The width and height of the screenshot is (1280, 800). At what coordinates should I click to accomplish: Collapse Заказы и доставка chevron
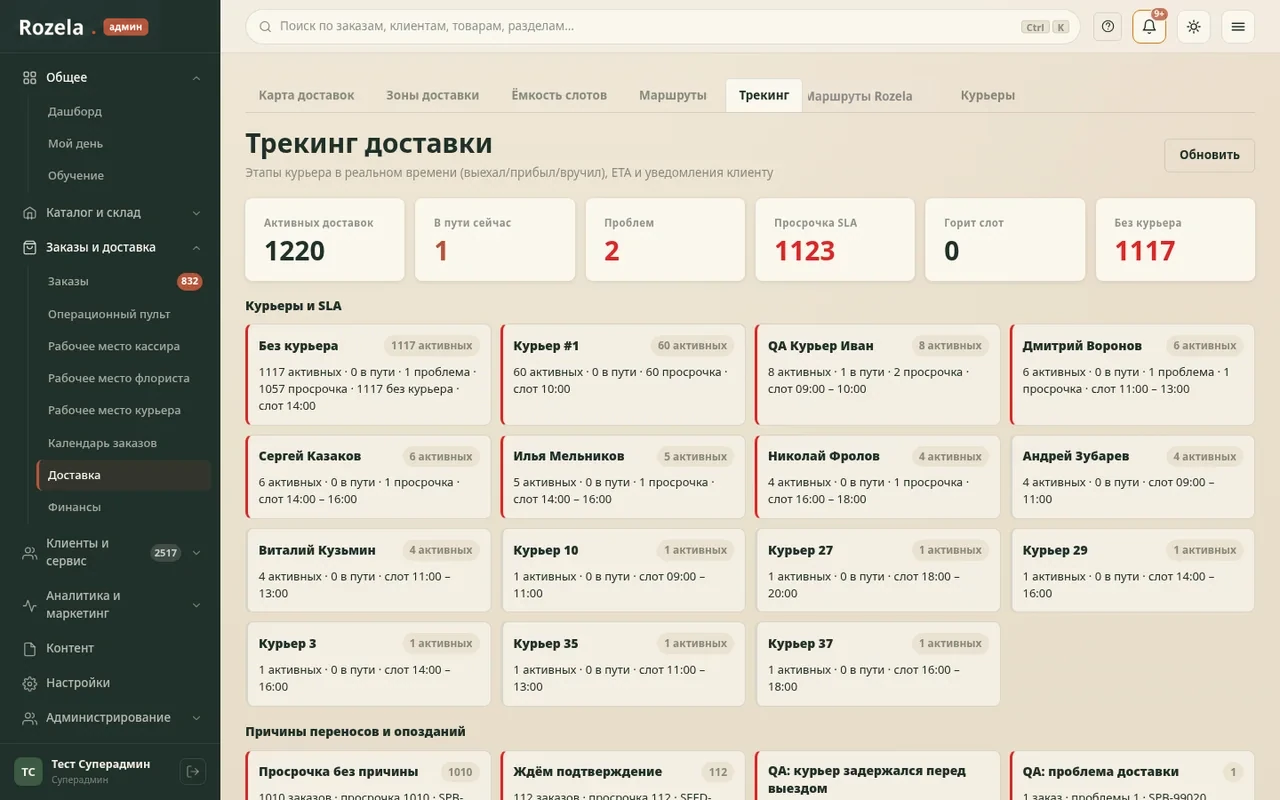point(196,248)
